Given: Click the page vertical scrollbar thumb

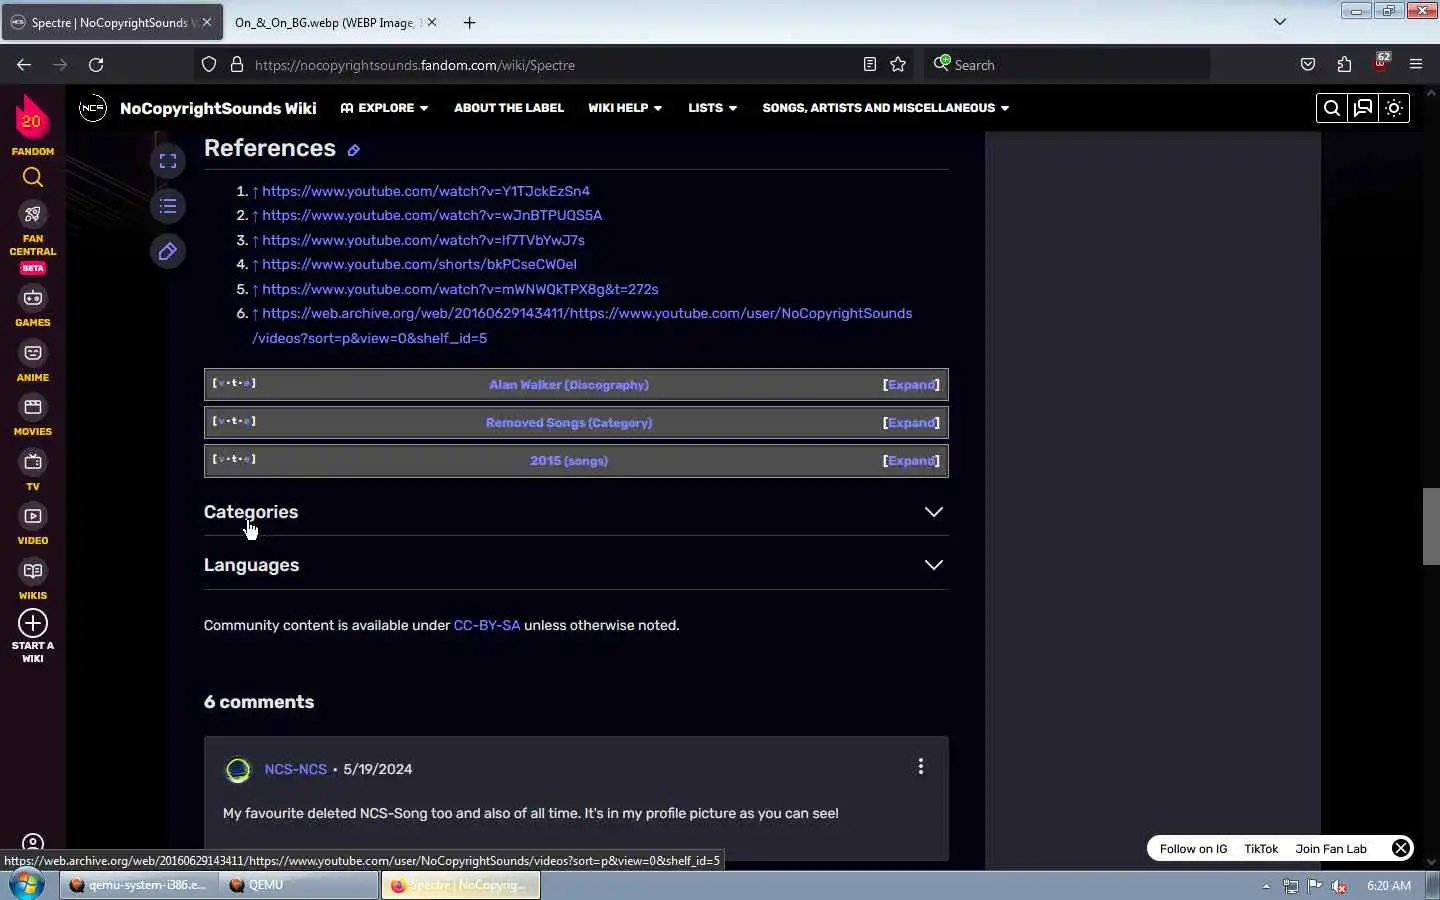Looking at the screenshot, I should [x=1431, y=526].
